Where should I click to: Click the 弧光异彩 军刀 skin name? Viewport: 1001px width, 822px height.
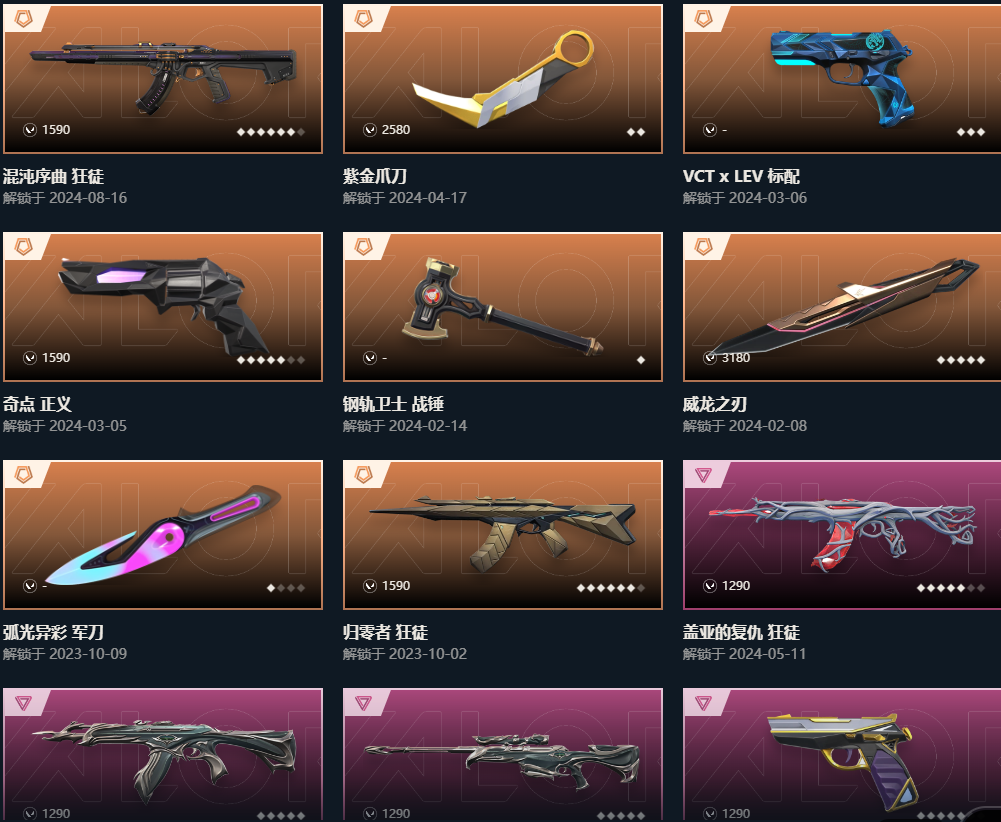[x=53, y=632]
